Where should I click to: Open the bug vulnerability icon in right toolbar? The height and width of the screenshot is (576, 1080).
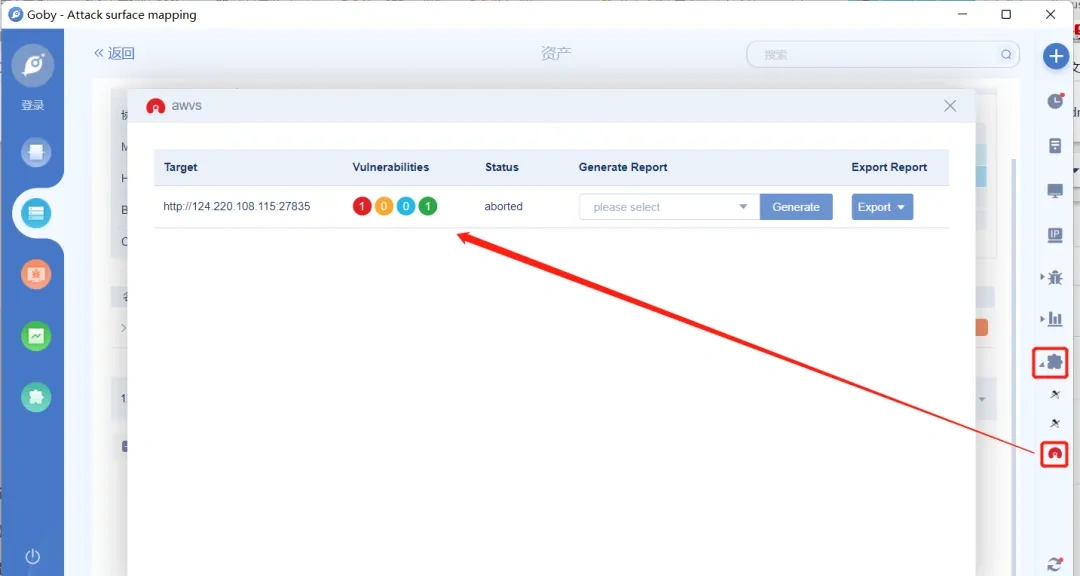coord(1055,278)
